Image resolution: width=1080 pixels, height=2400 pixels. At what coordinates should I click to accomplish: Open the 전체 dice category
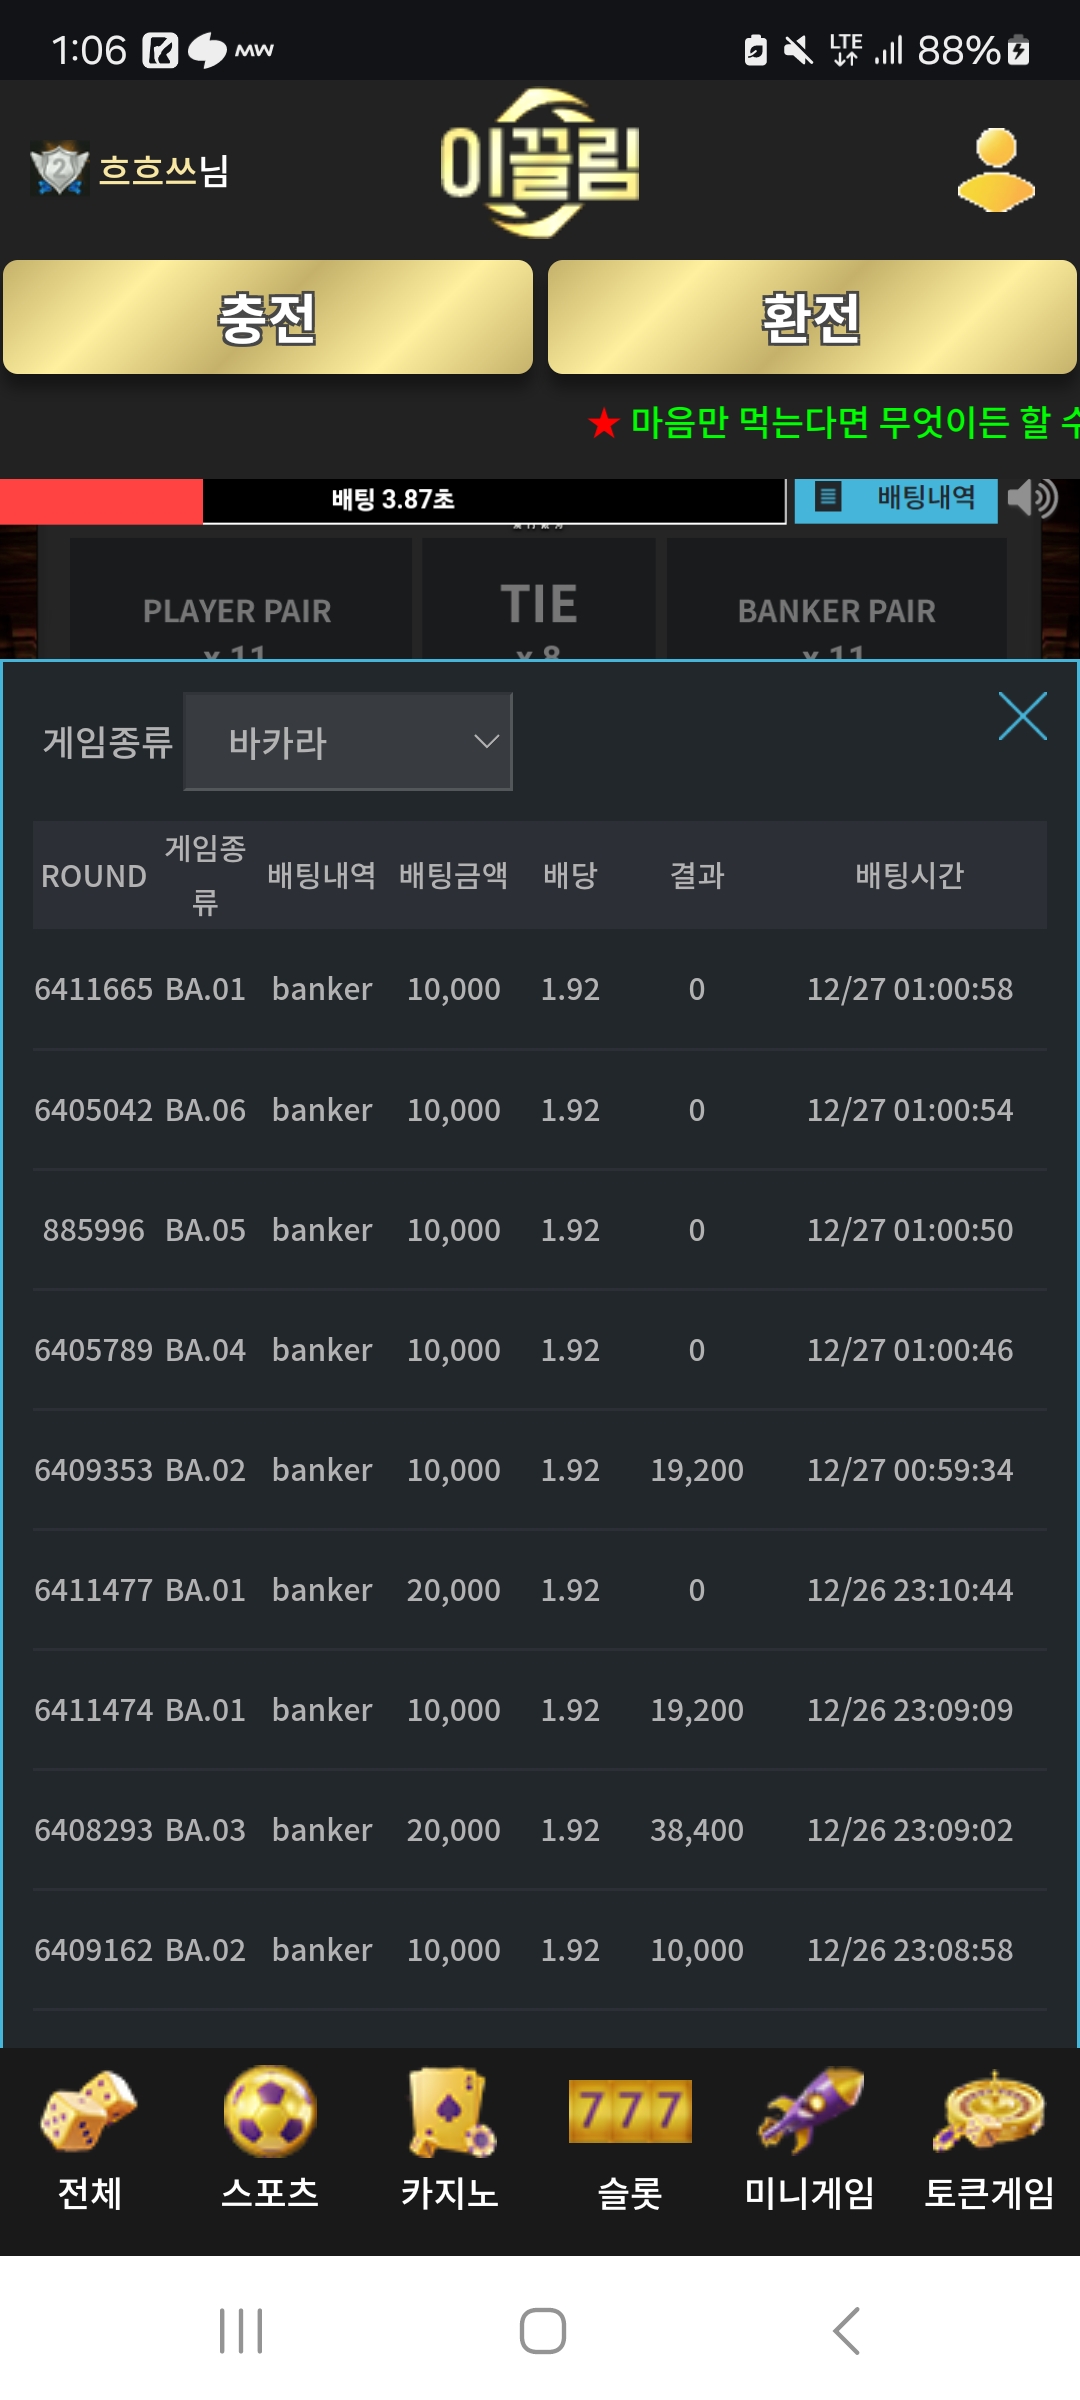point(90,2139)
